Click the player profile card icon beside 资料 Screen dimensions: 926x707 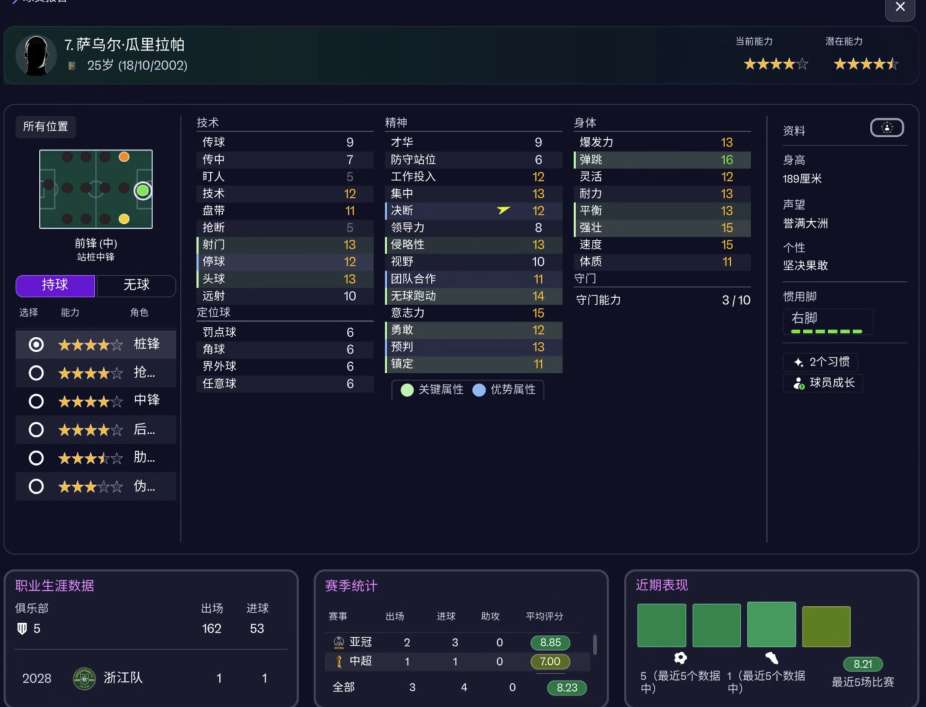(887, 128)
